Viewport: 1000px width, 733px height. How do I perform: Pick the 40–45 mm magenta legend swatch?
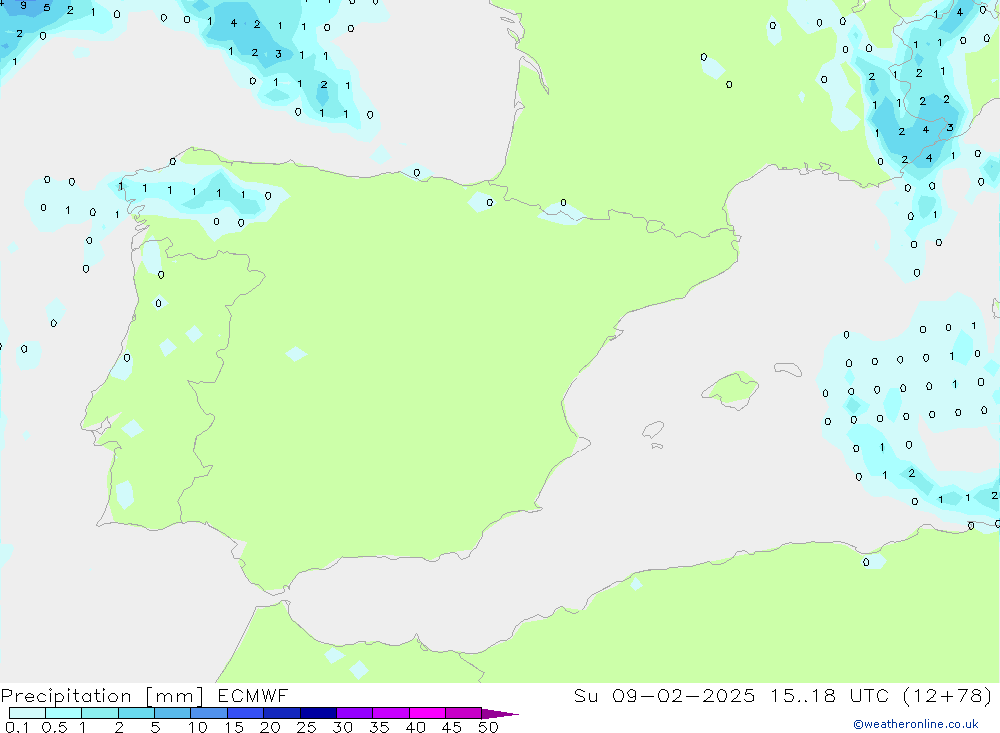[x=427, y=713]
